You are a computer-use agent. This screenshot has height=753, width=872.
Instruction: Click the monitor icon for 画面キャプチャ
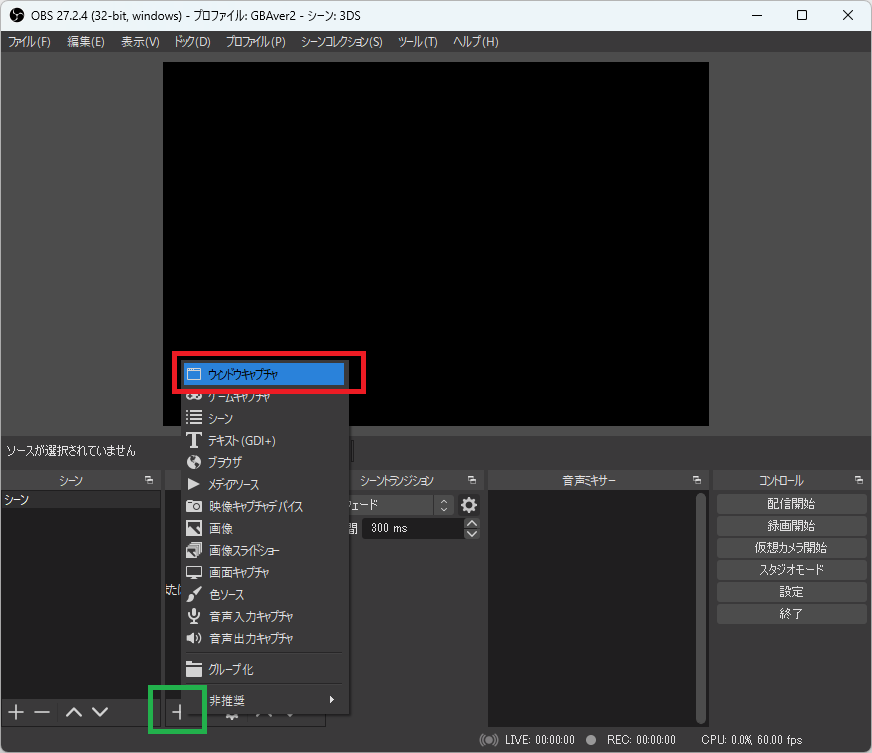tap(194, 572)
